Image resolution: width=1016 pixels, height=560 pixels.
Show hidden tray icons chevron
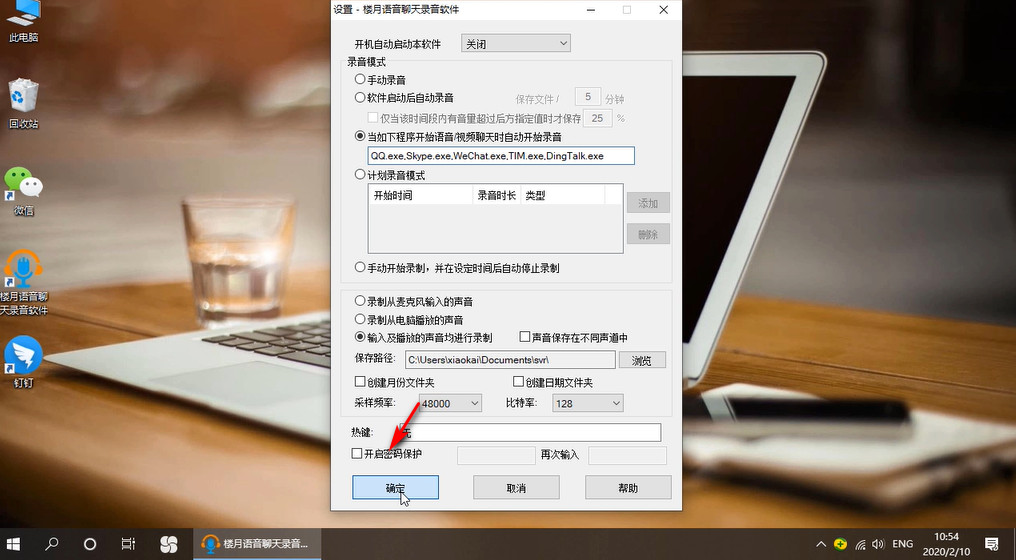point(821,544)
